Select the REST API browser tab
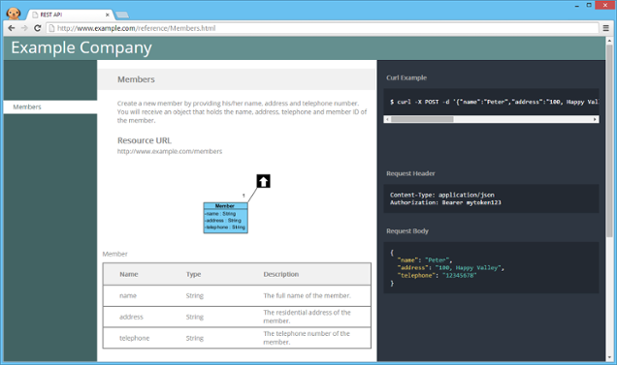Screen dimensions: 617x365 (70, 15)
